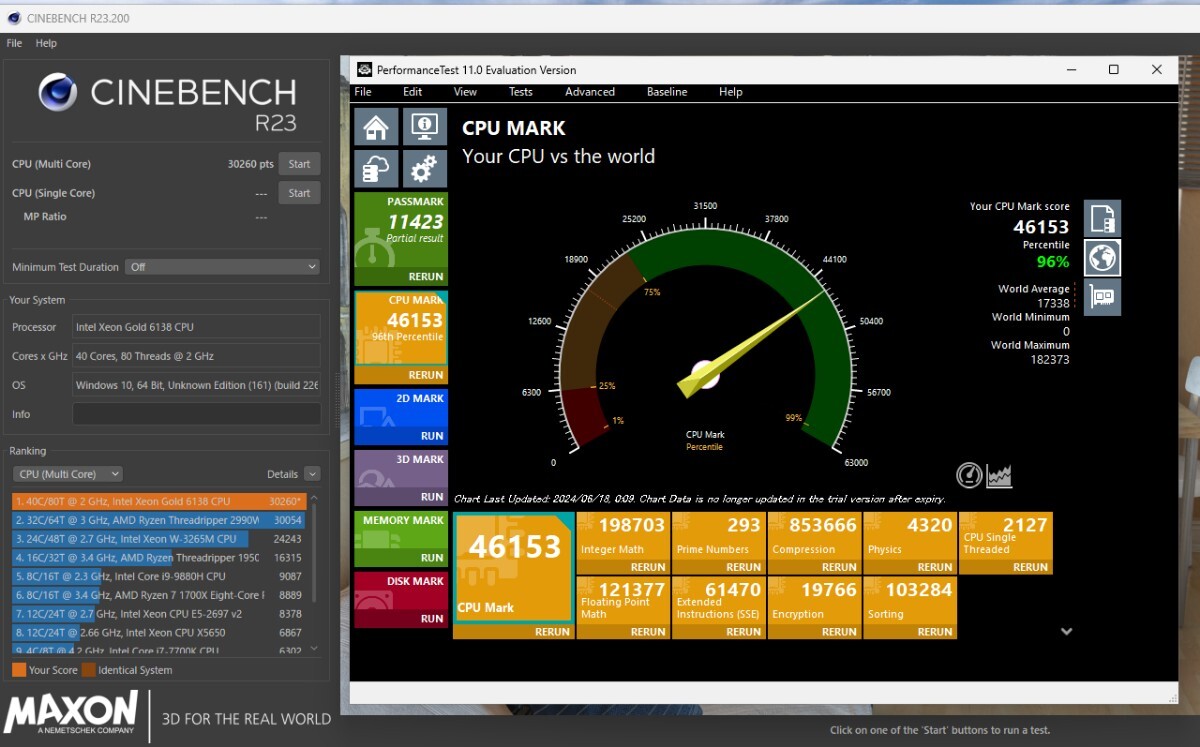Switch to the distribution graph view icon
The image size is (1200, 747).
pyautogui.click(x=999, y=475)
